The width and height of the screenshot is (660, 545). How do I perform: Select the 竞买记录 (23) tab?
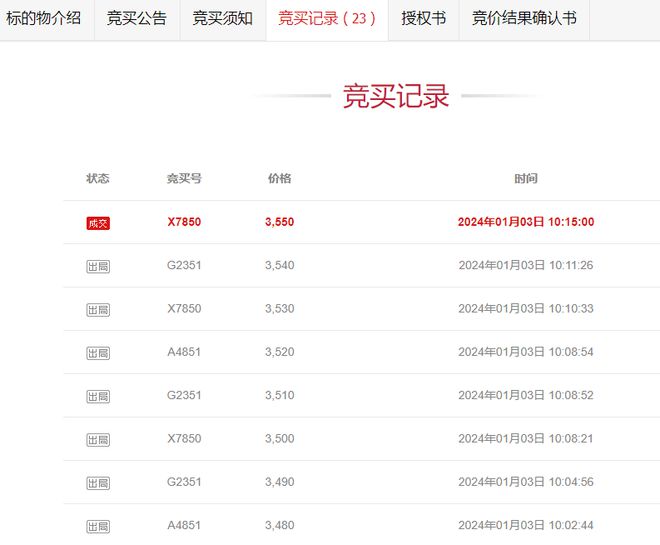327,19
